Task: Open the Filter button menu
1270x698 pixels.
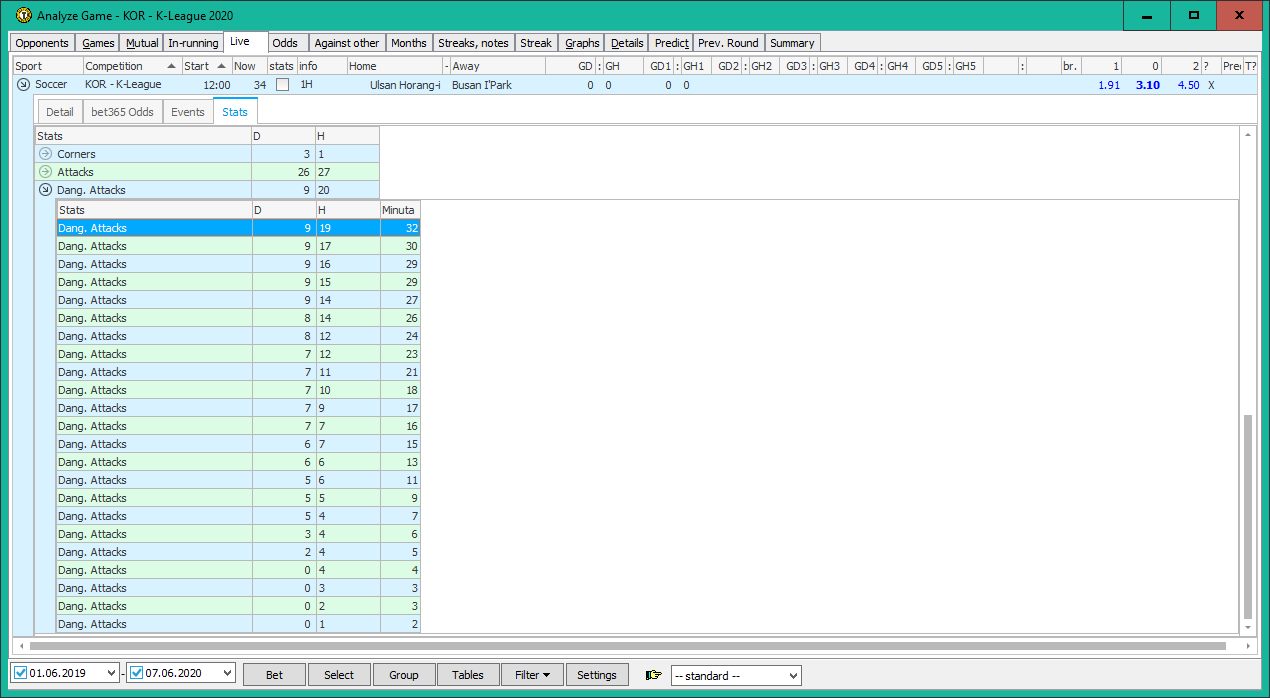Action: coord(532,675)
